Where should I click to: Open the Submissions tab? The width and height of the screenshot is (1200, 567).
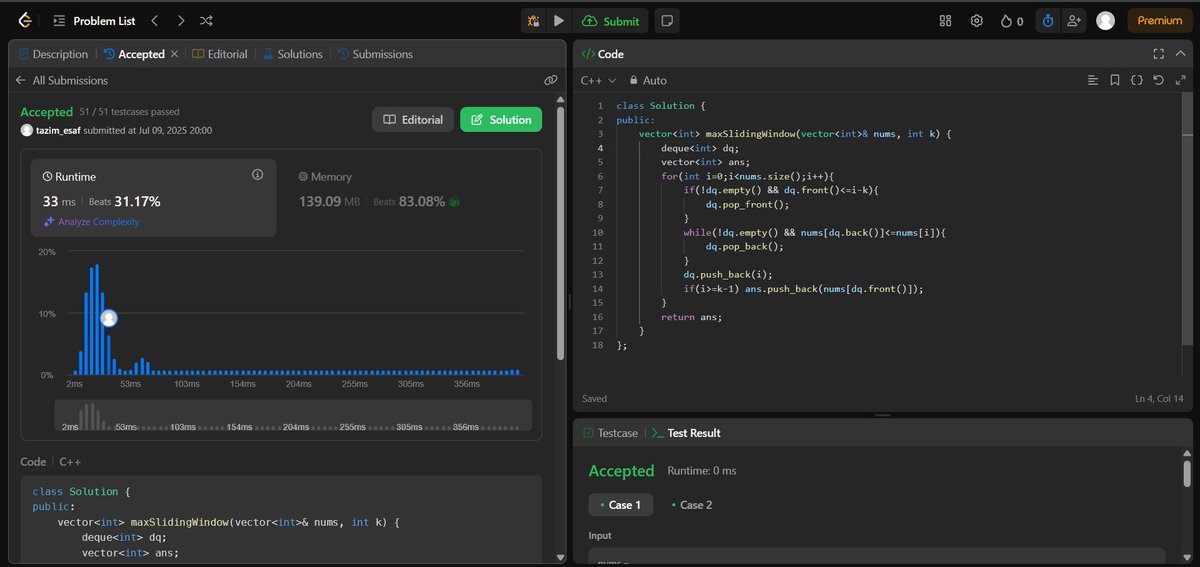[x=375, y=54]
